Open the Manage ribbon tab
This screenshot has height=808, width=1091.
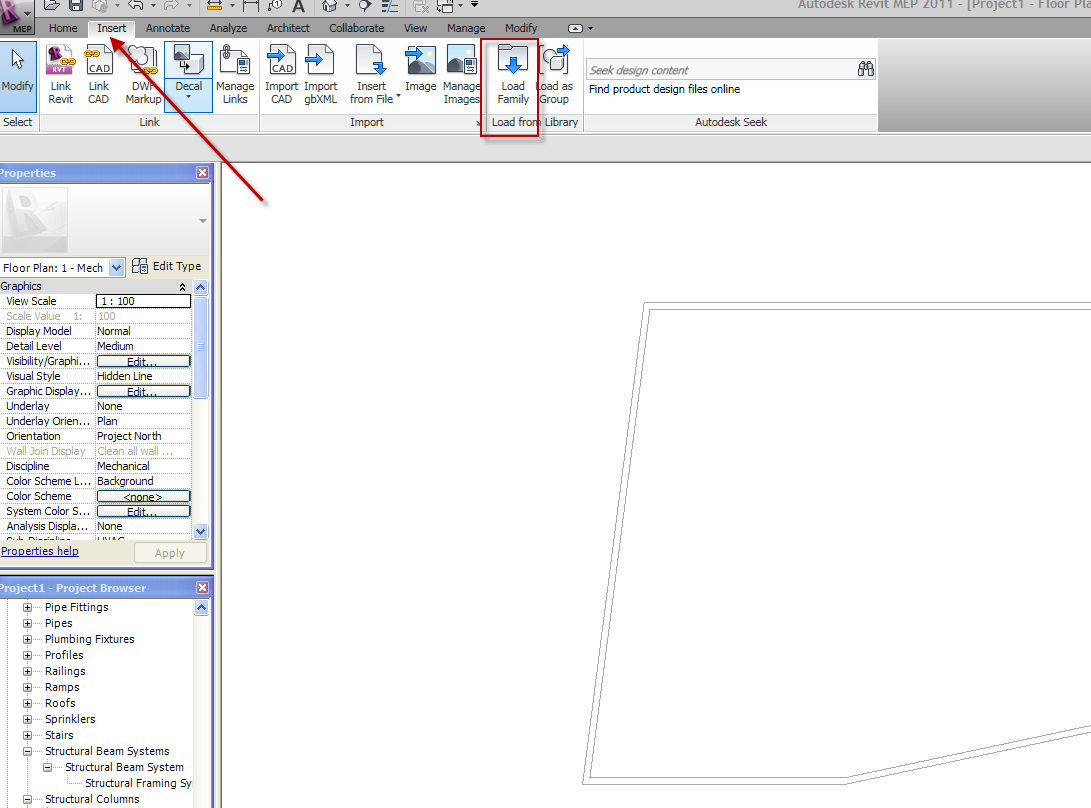466,28
